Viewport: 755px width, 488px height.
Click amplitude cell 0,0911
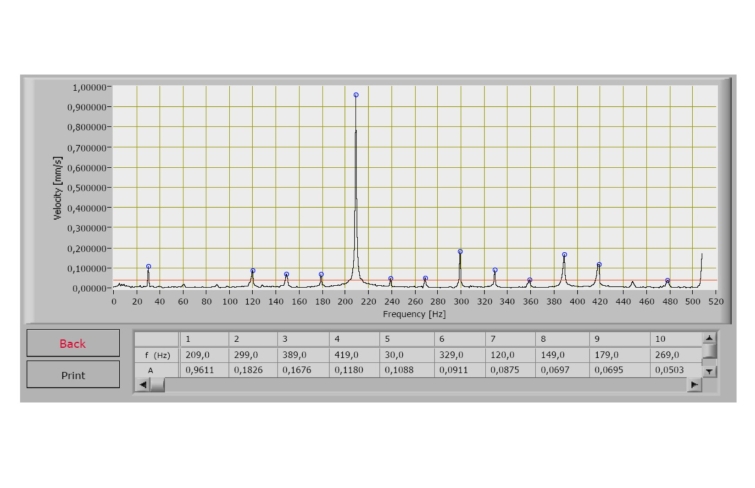click(x=460, y=370)
